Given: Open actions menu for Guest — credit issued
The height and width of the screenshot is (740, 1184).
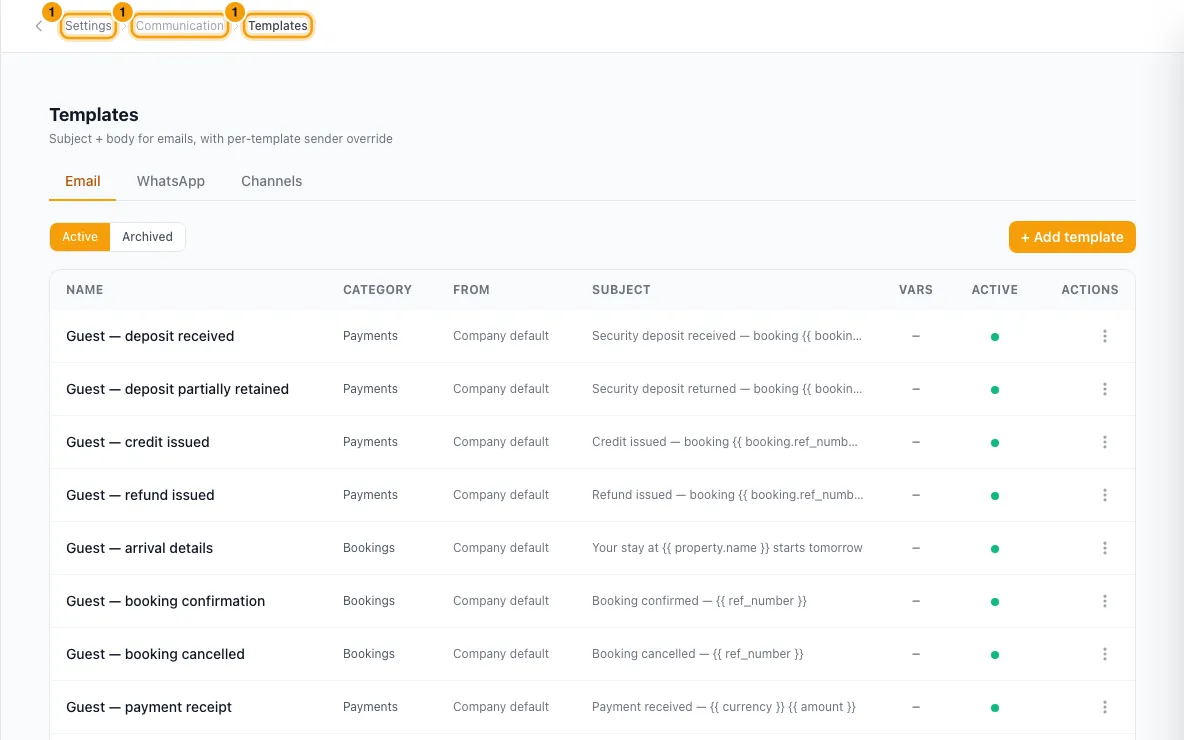Looking at the screenshot, I should click(1104, 442).
